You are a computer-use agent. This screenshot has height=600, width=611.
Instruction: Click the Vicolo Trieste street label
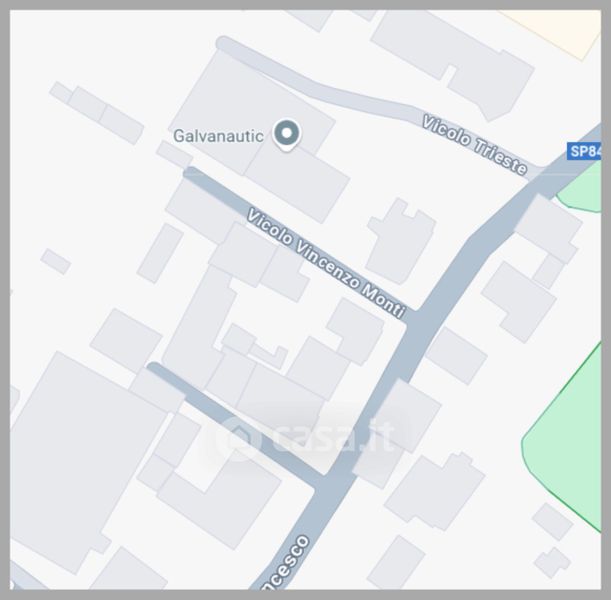pyautogui.click(x=475, y=145)
